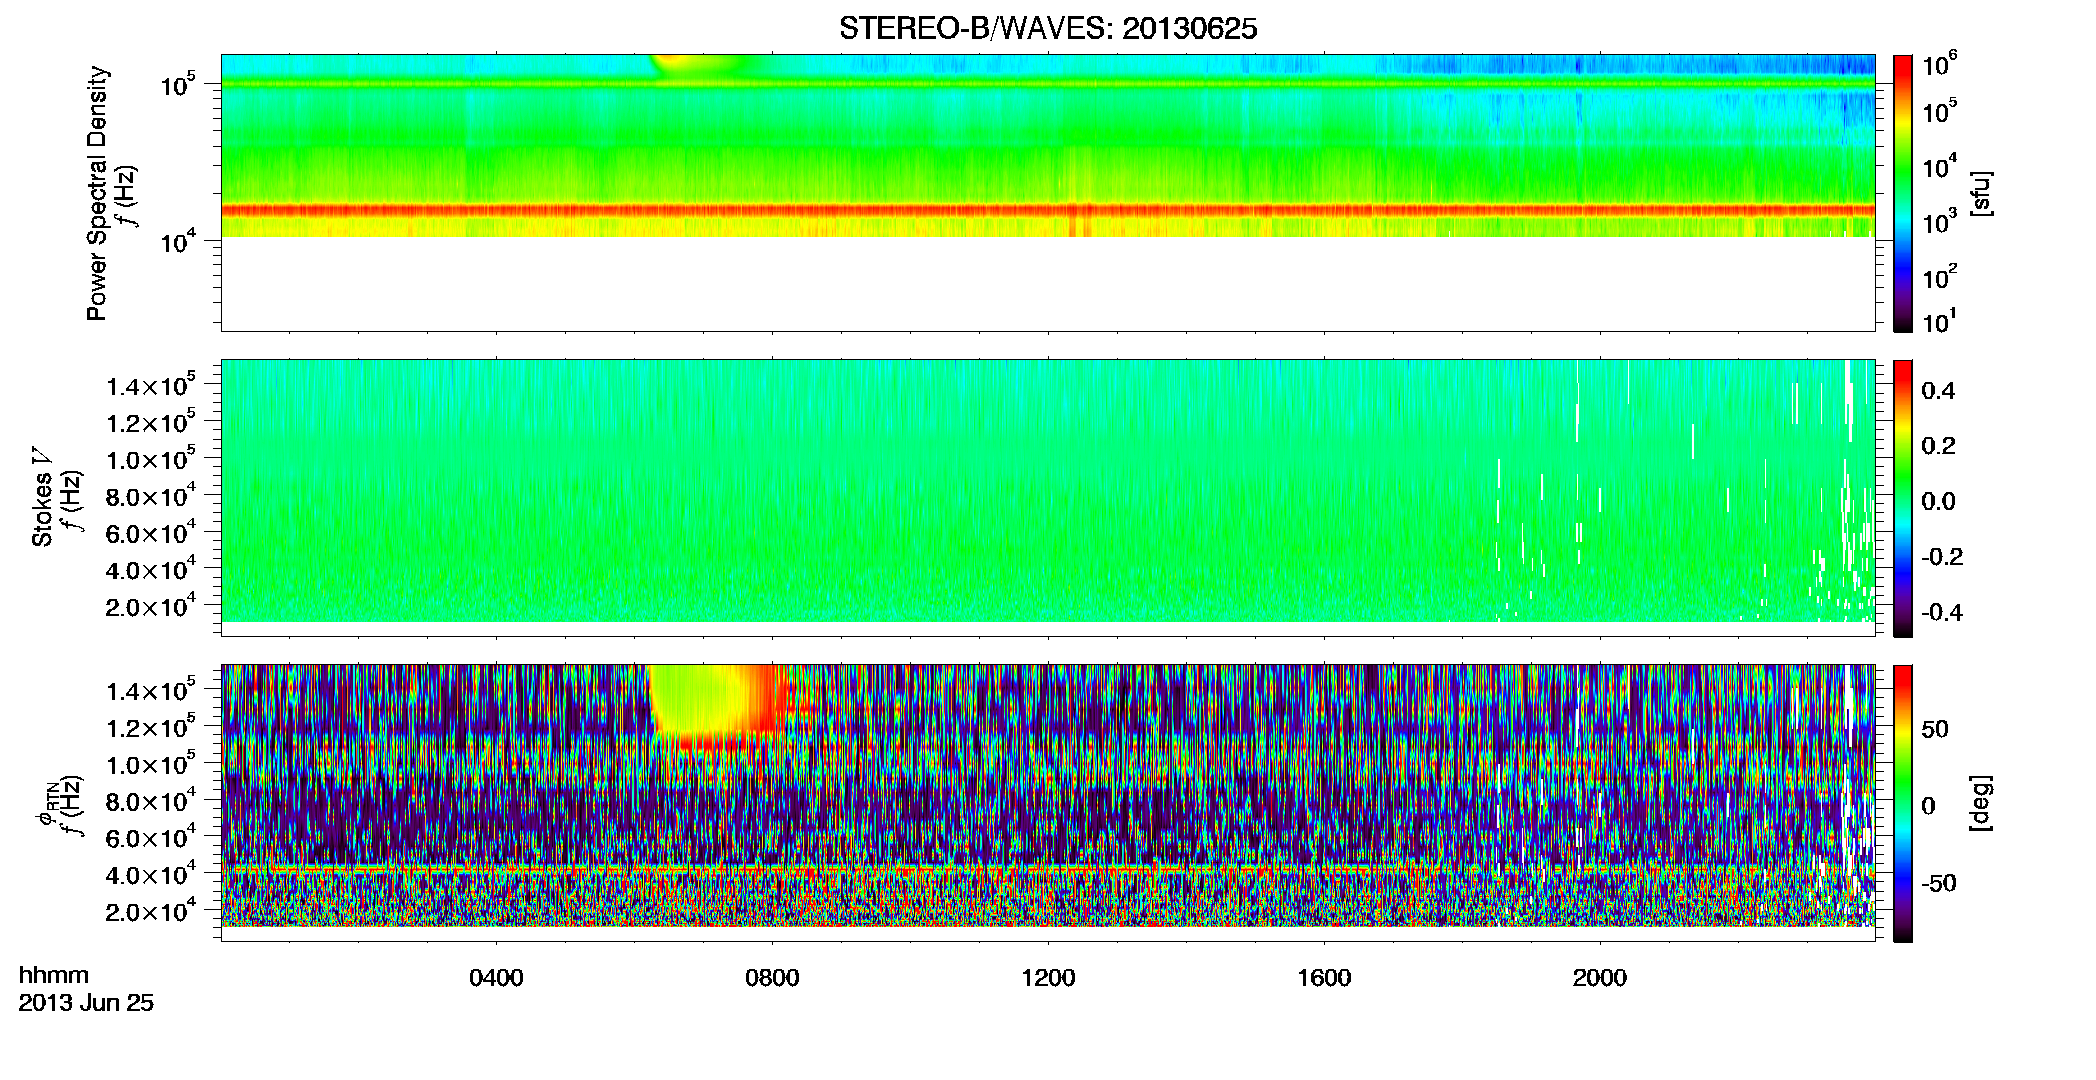Image resolution: width=2096 pixels, height=1080 pixels.
Task: Select the 0800 time axis label
Action: [772, 978]
